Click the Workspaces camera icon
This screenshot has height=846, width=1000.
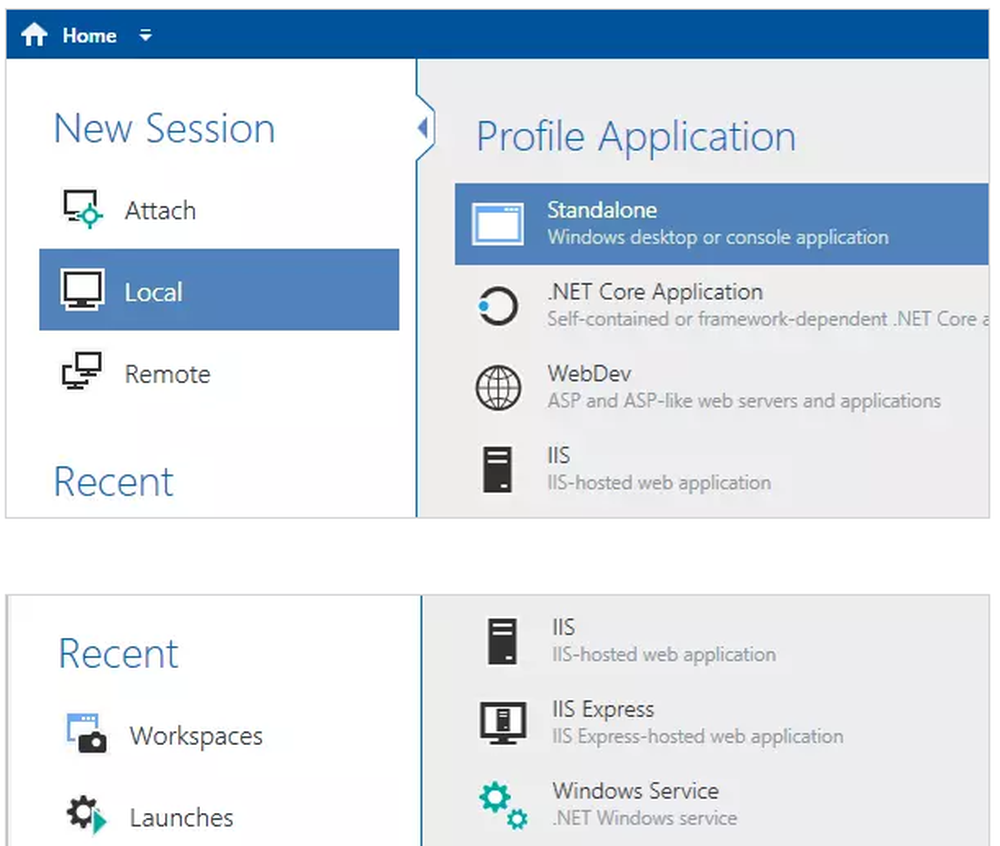(87, 734)
